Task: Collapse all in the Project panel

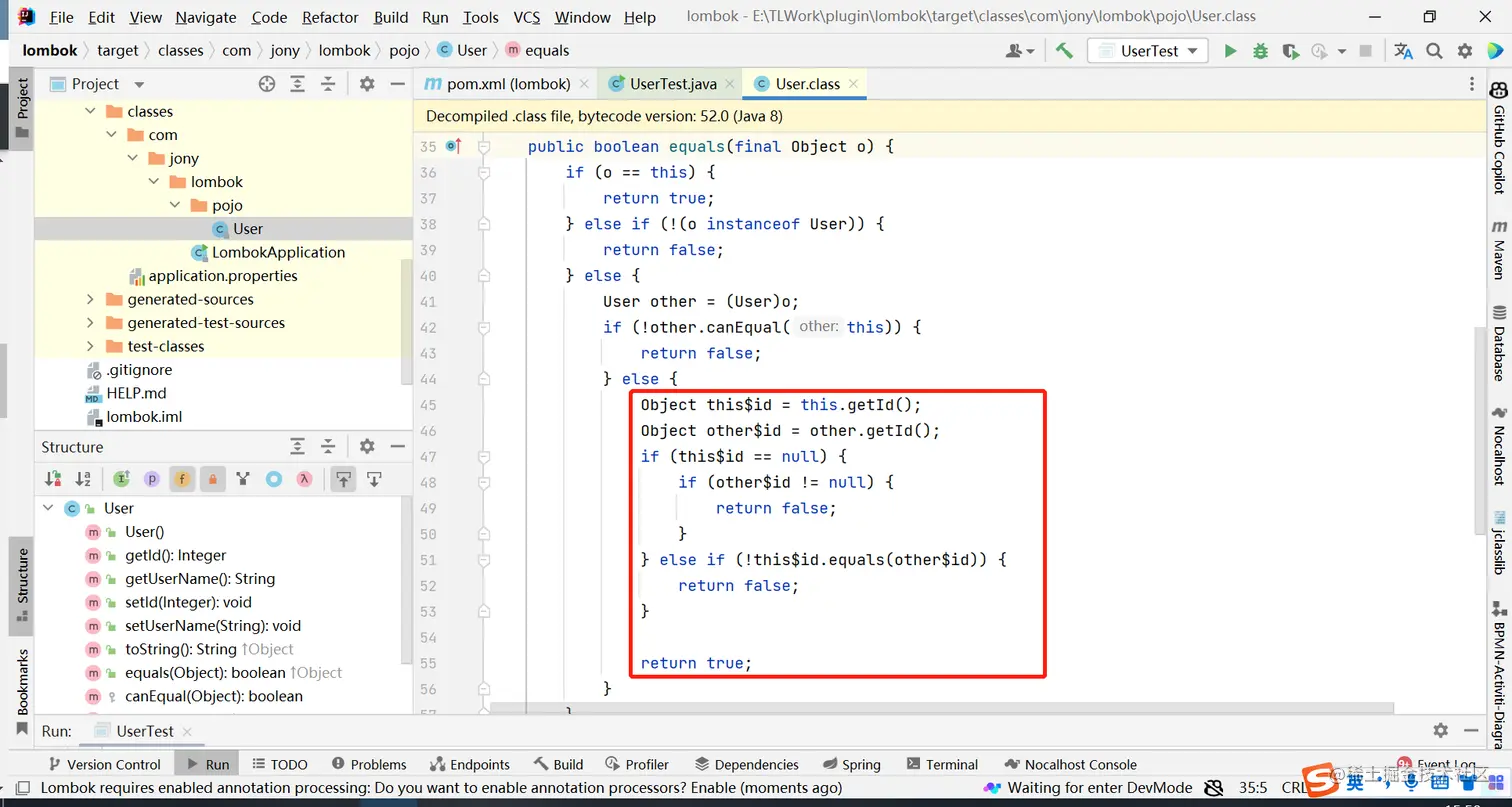Action: (327, 84)
